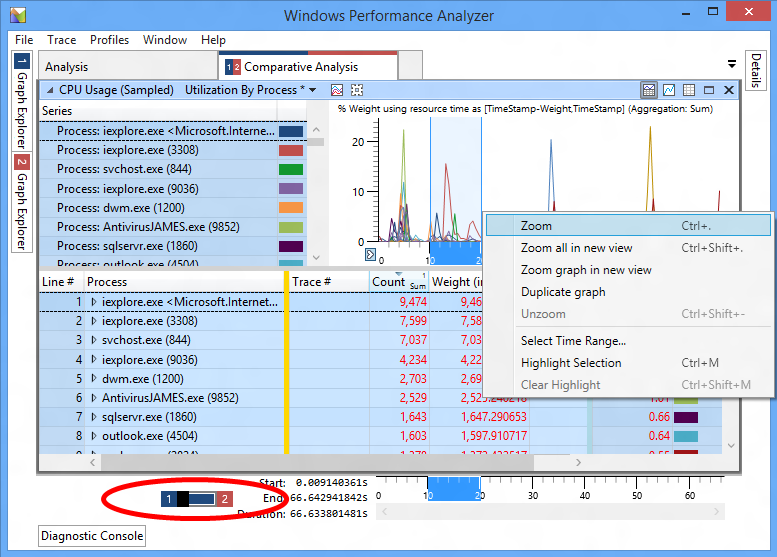The height and width of the screenshot is (557, 777).
Task: Switch to the graph and table display layout
Action: 649,90
